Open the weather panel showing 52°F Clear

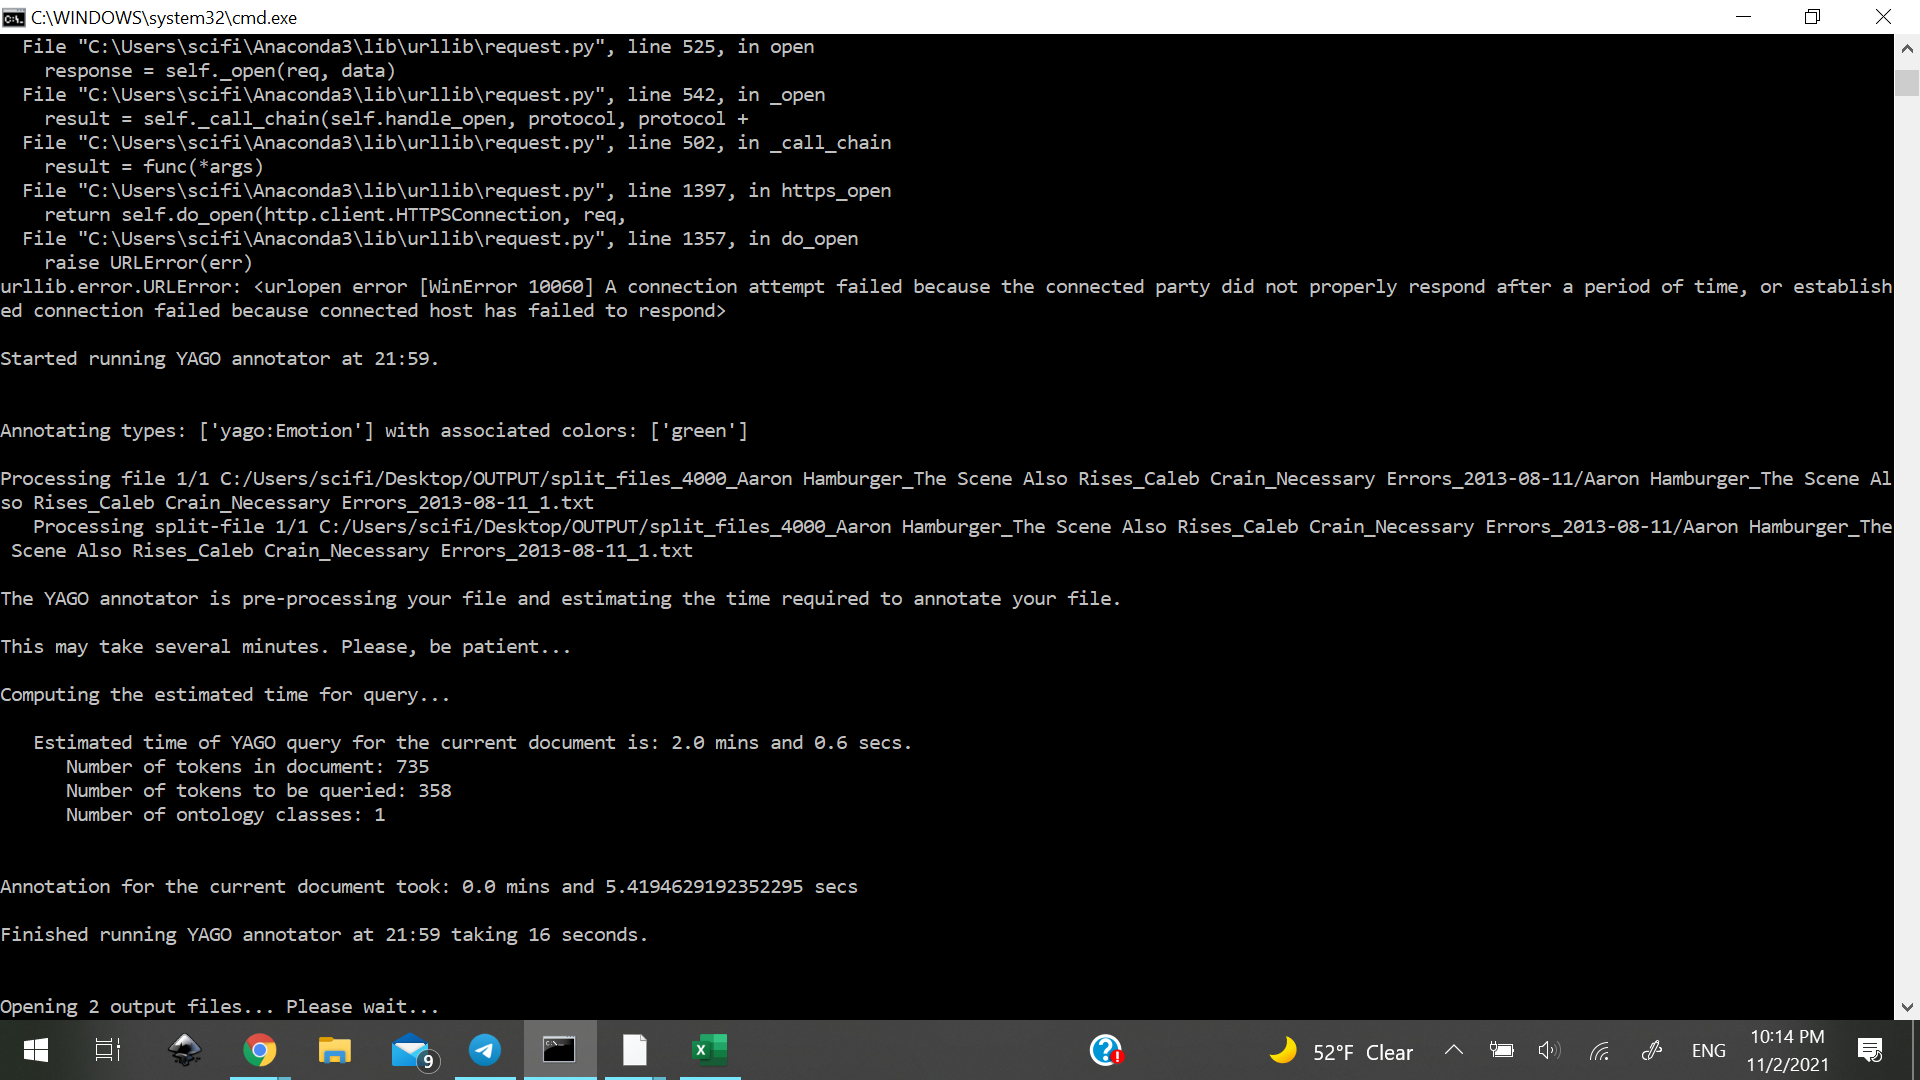point(1340,1050)
